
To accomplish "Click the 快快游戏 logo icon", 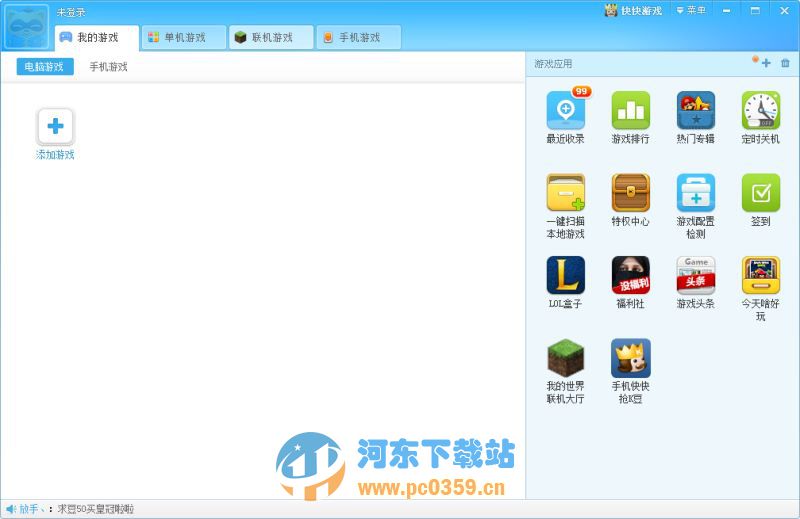I will tap(611, 10).
